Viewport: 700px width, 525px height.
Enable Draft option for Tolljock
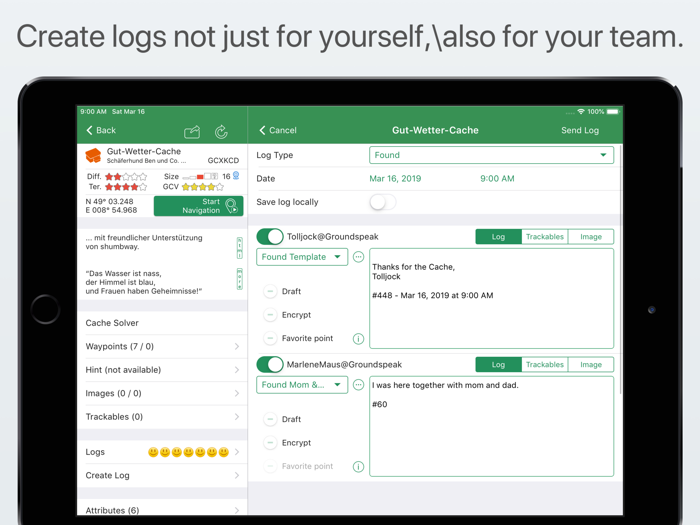[x=270, y=292]
